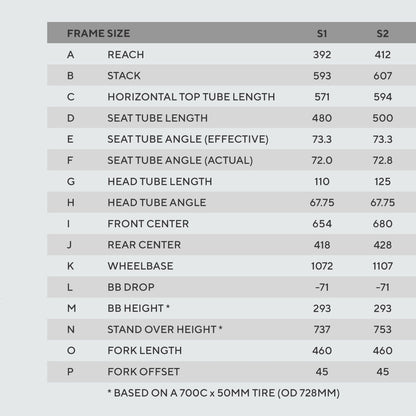
Task: Click SEAT TUBE LENGTH value 500
Action: (x=382, y=118)
